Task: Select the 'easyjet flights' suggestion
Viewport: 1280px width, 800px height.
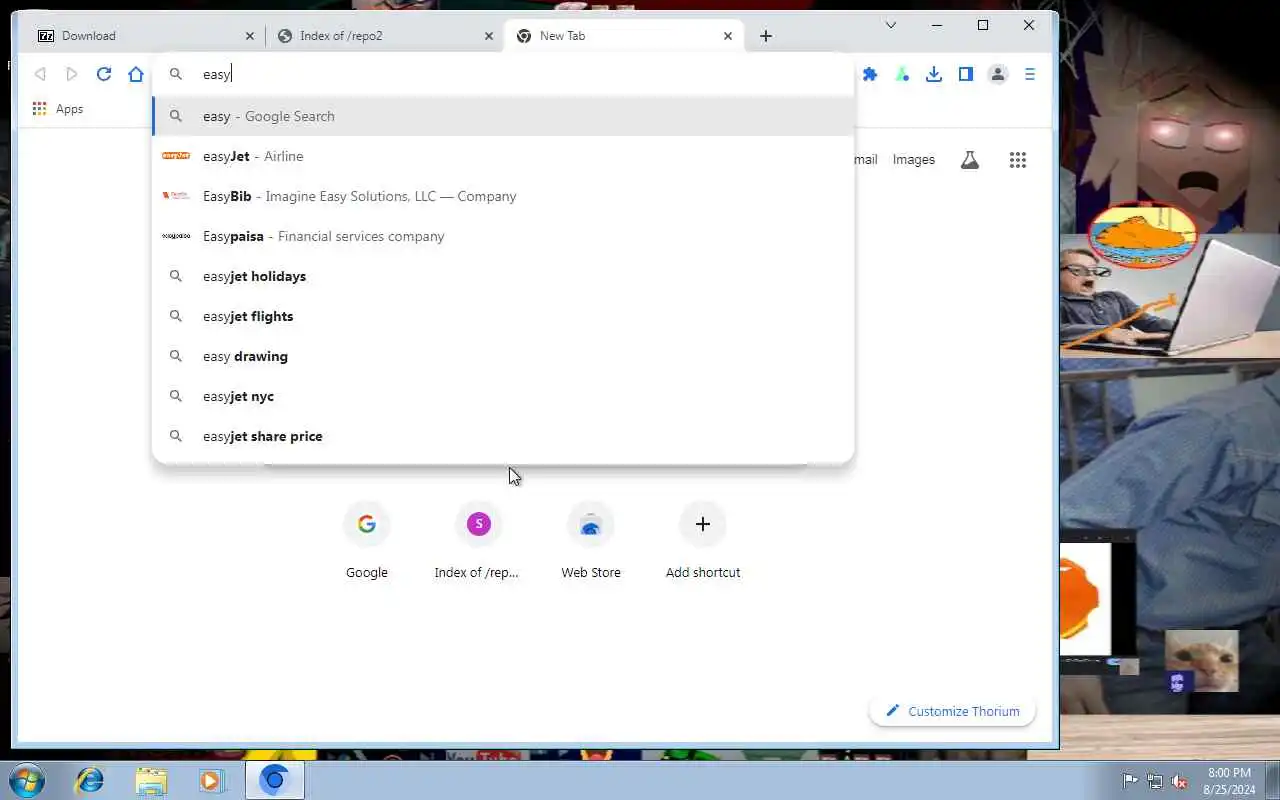Action: (503, 316)
